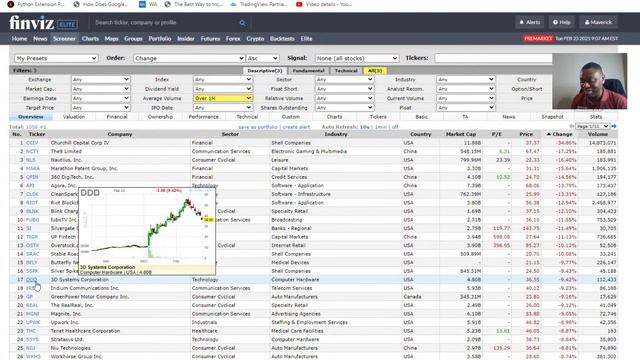Expand the Industry filter dropdown
The height and width of the screenshot is (360, 640).
466,79
